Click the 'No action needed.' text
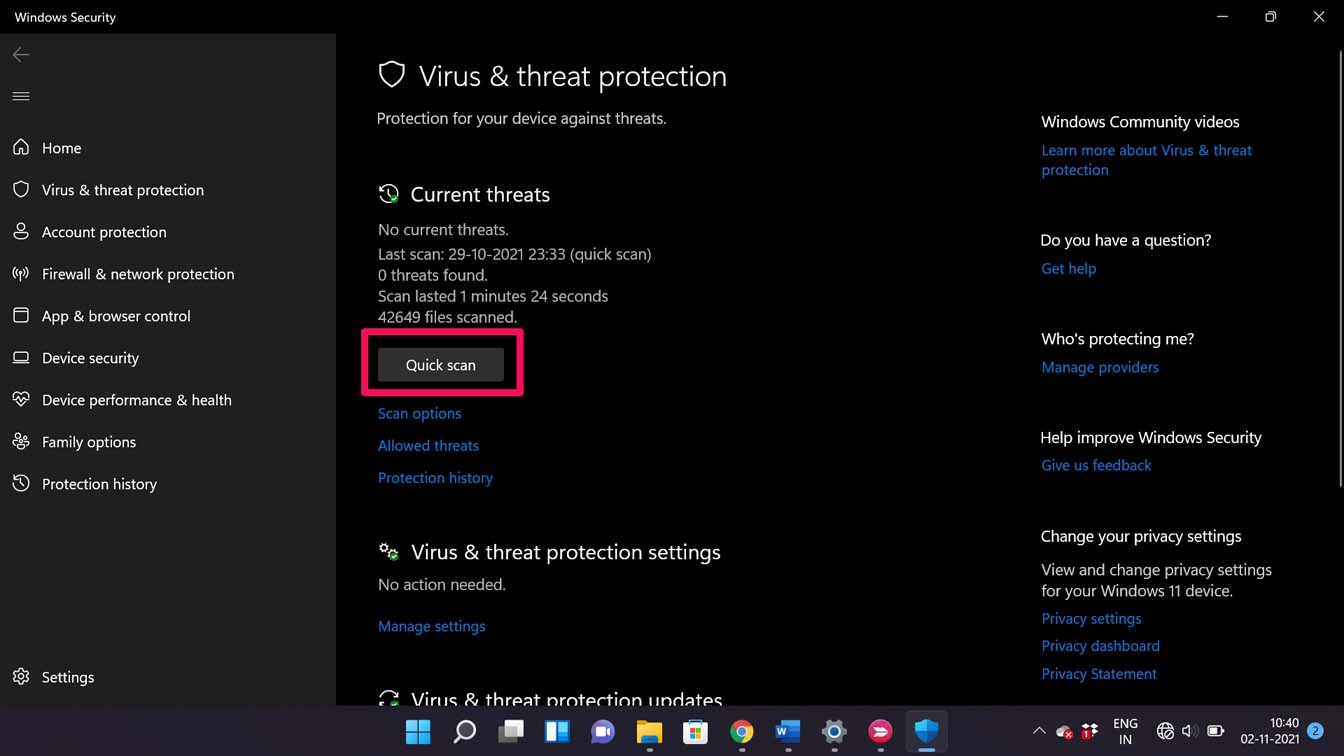 pyautogui.click(x=442, y=584)
